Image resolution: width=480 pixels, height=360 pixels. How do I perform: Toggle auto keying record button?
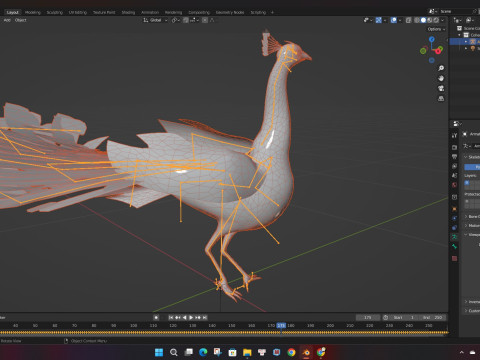(x=156, y=318)
